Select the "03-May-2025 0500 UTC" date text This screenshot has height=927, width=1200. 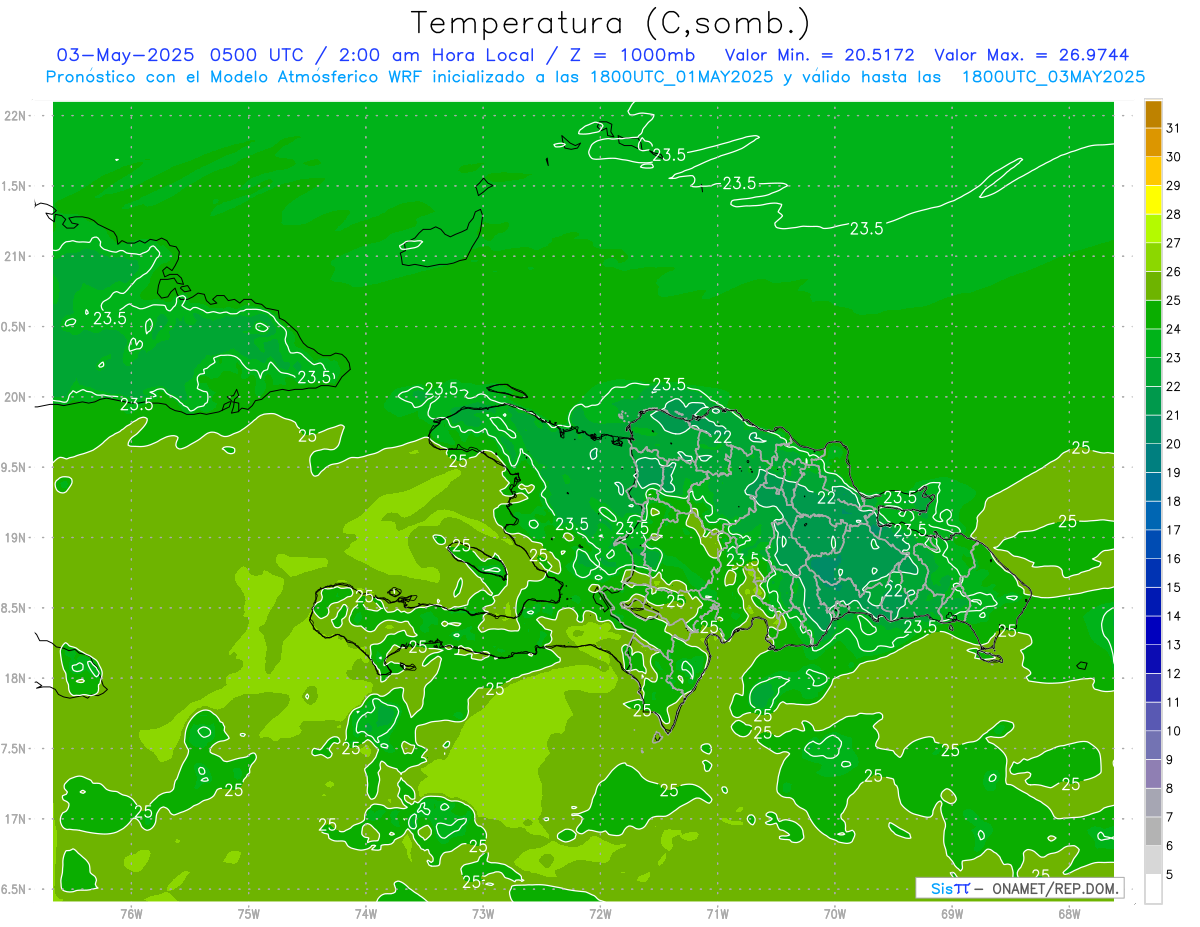[x=180, y=55]
